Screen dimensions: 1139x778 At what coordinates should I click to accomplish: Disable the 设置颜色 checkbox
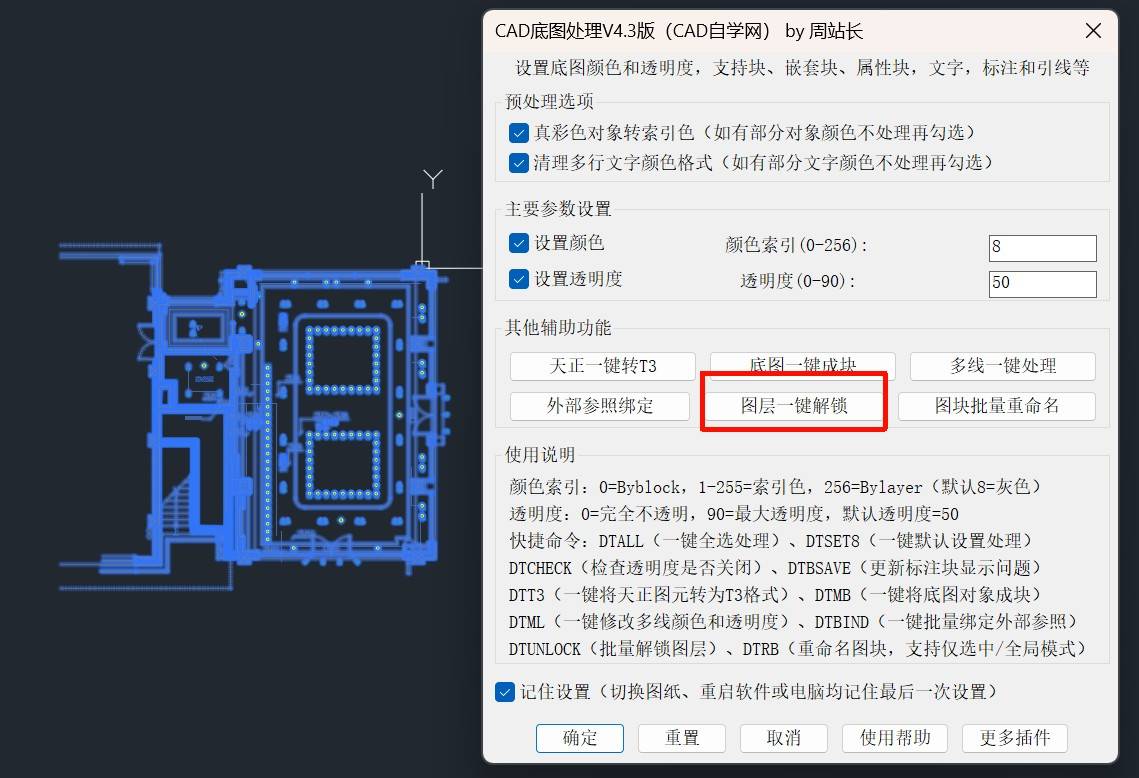tap(519, 243)
